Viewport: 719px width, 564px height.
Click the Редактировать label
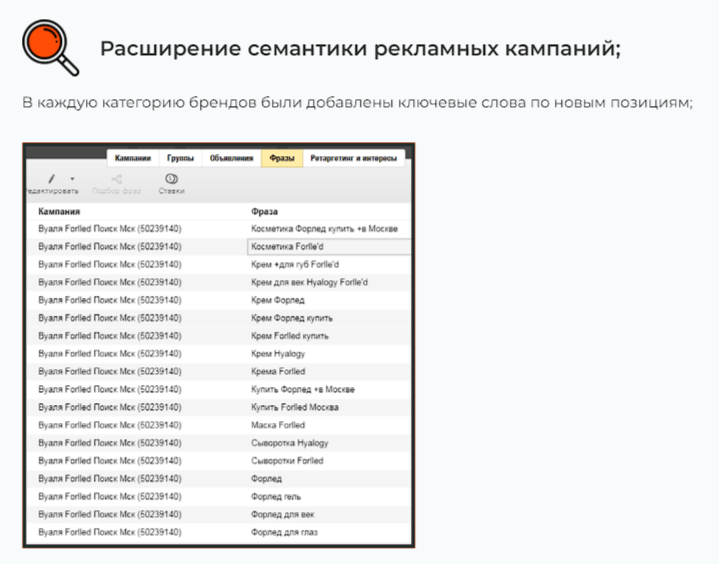coord(52,191)
